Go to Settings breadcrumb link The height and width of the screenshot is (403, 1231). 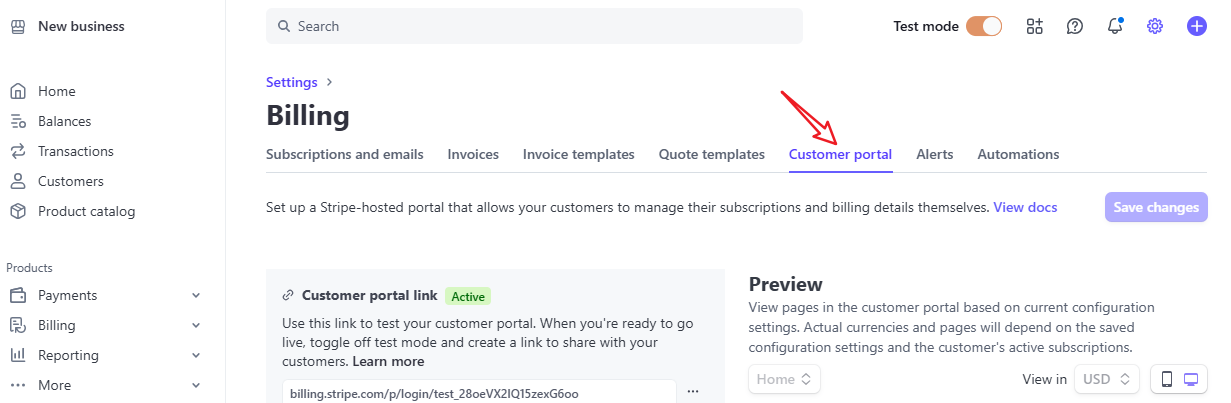(x=292, y=82)
